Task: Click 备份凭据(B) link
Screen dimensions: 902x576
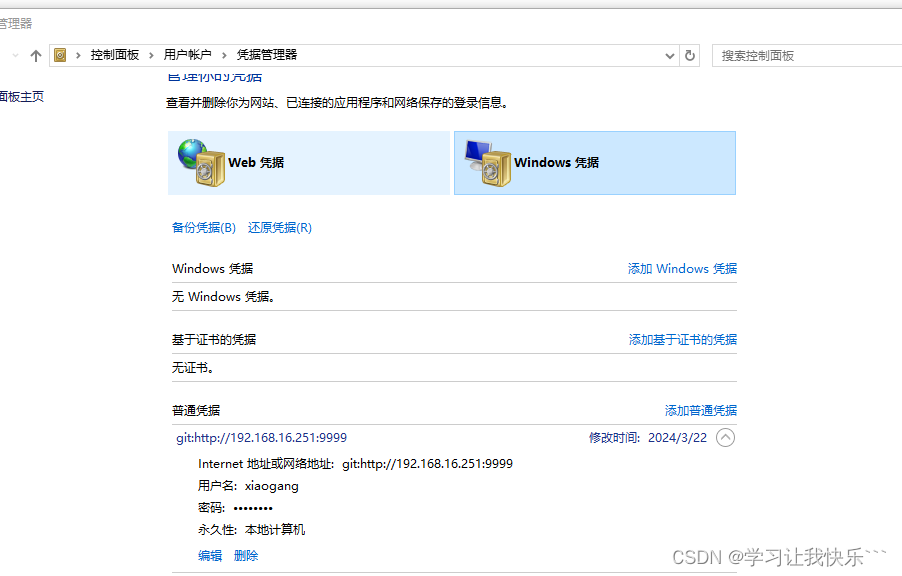Action: pyautogui.click(x=204, y=228)
